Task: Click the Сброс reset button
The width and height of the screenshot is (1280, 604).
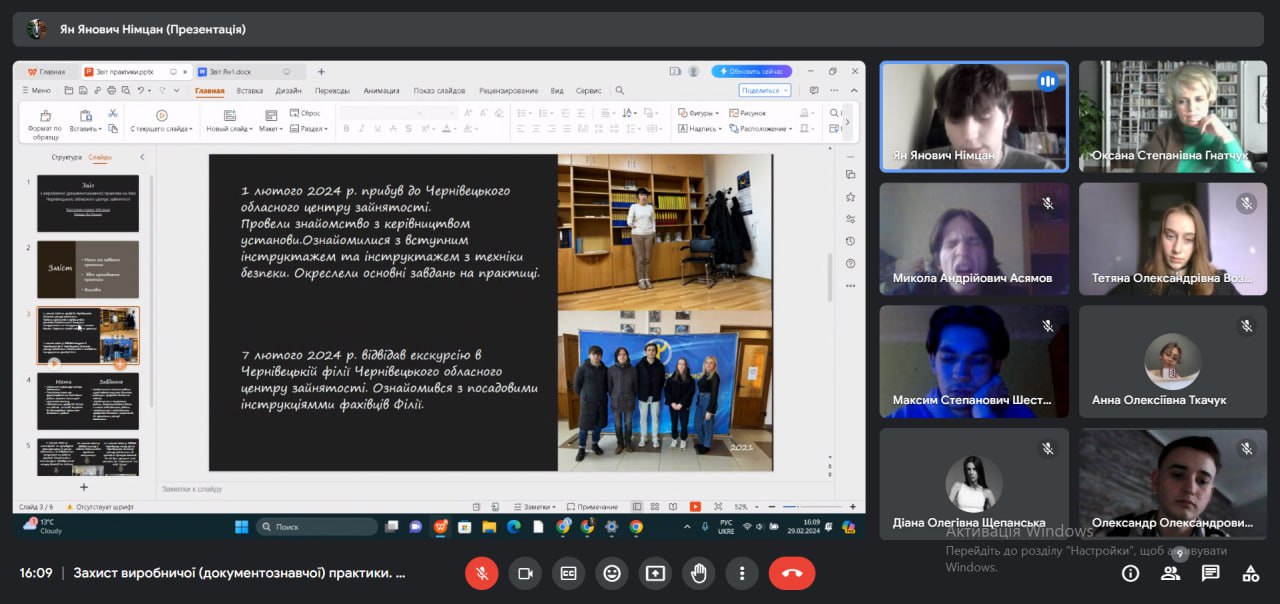Action: (306, 114)
